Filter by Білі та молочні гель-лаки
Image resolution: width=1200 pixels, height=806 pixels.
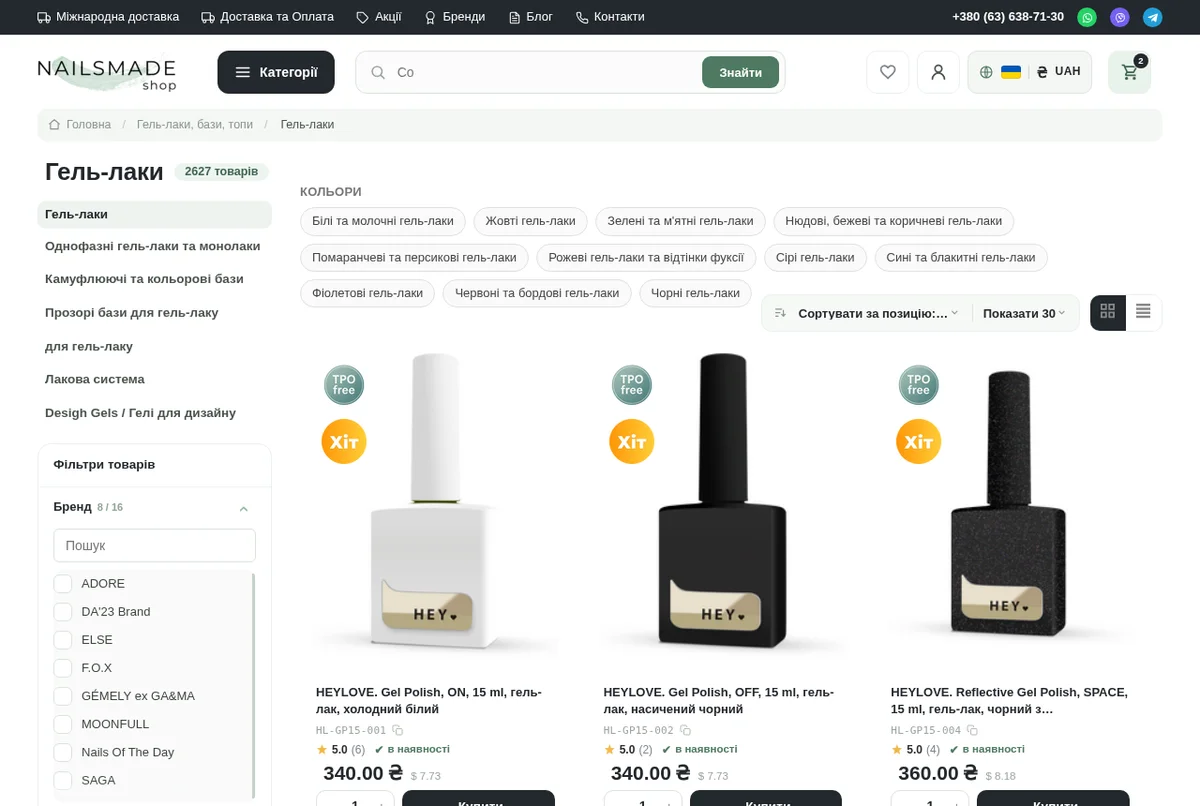[x=383, y=221]
